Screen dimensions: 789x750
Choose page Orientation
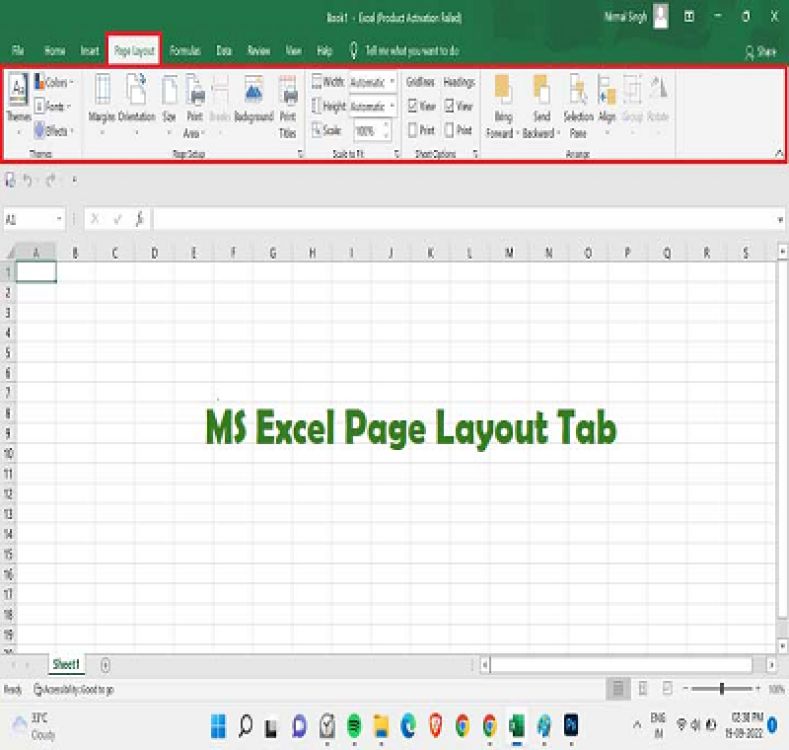pyautogui.click(x=136, y=104)
